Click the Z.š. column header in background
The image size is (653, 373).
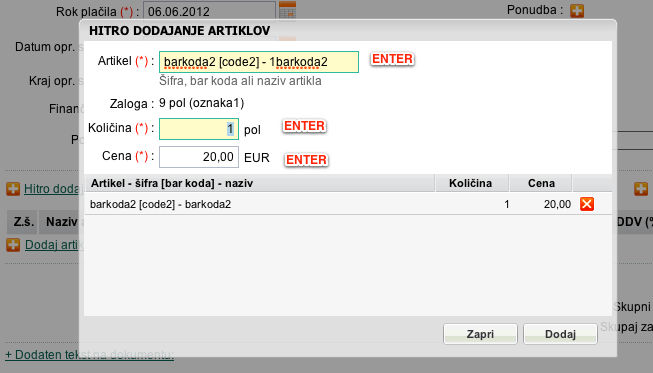(22, 222)
